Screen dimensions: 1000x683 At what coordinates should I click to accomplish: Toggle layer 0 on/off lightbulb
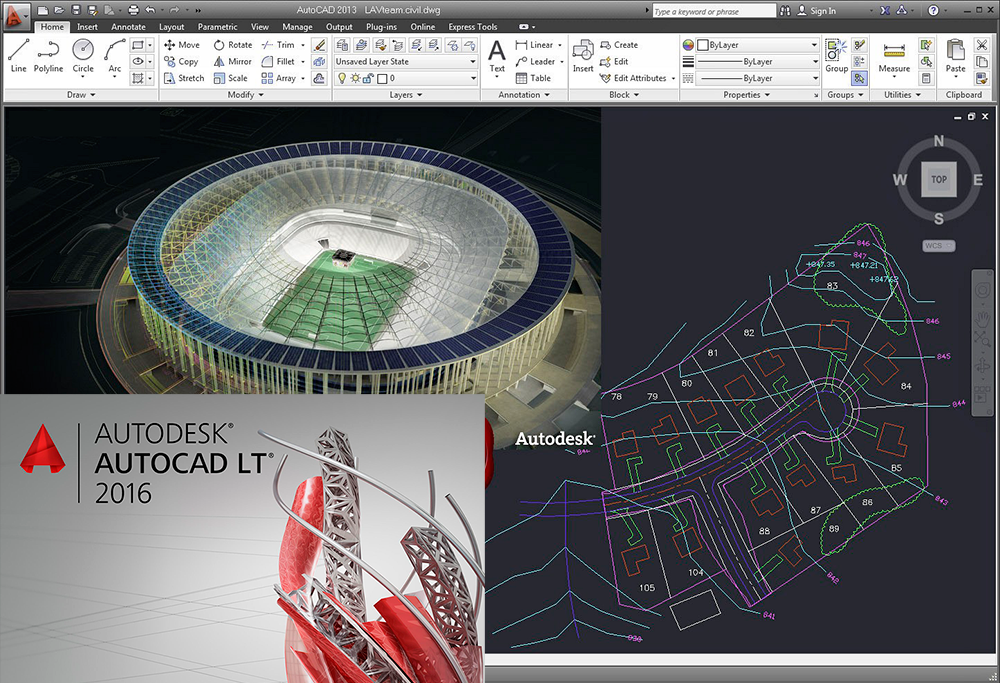342,78
